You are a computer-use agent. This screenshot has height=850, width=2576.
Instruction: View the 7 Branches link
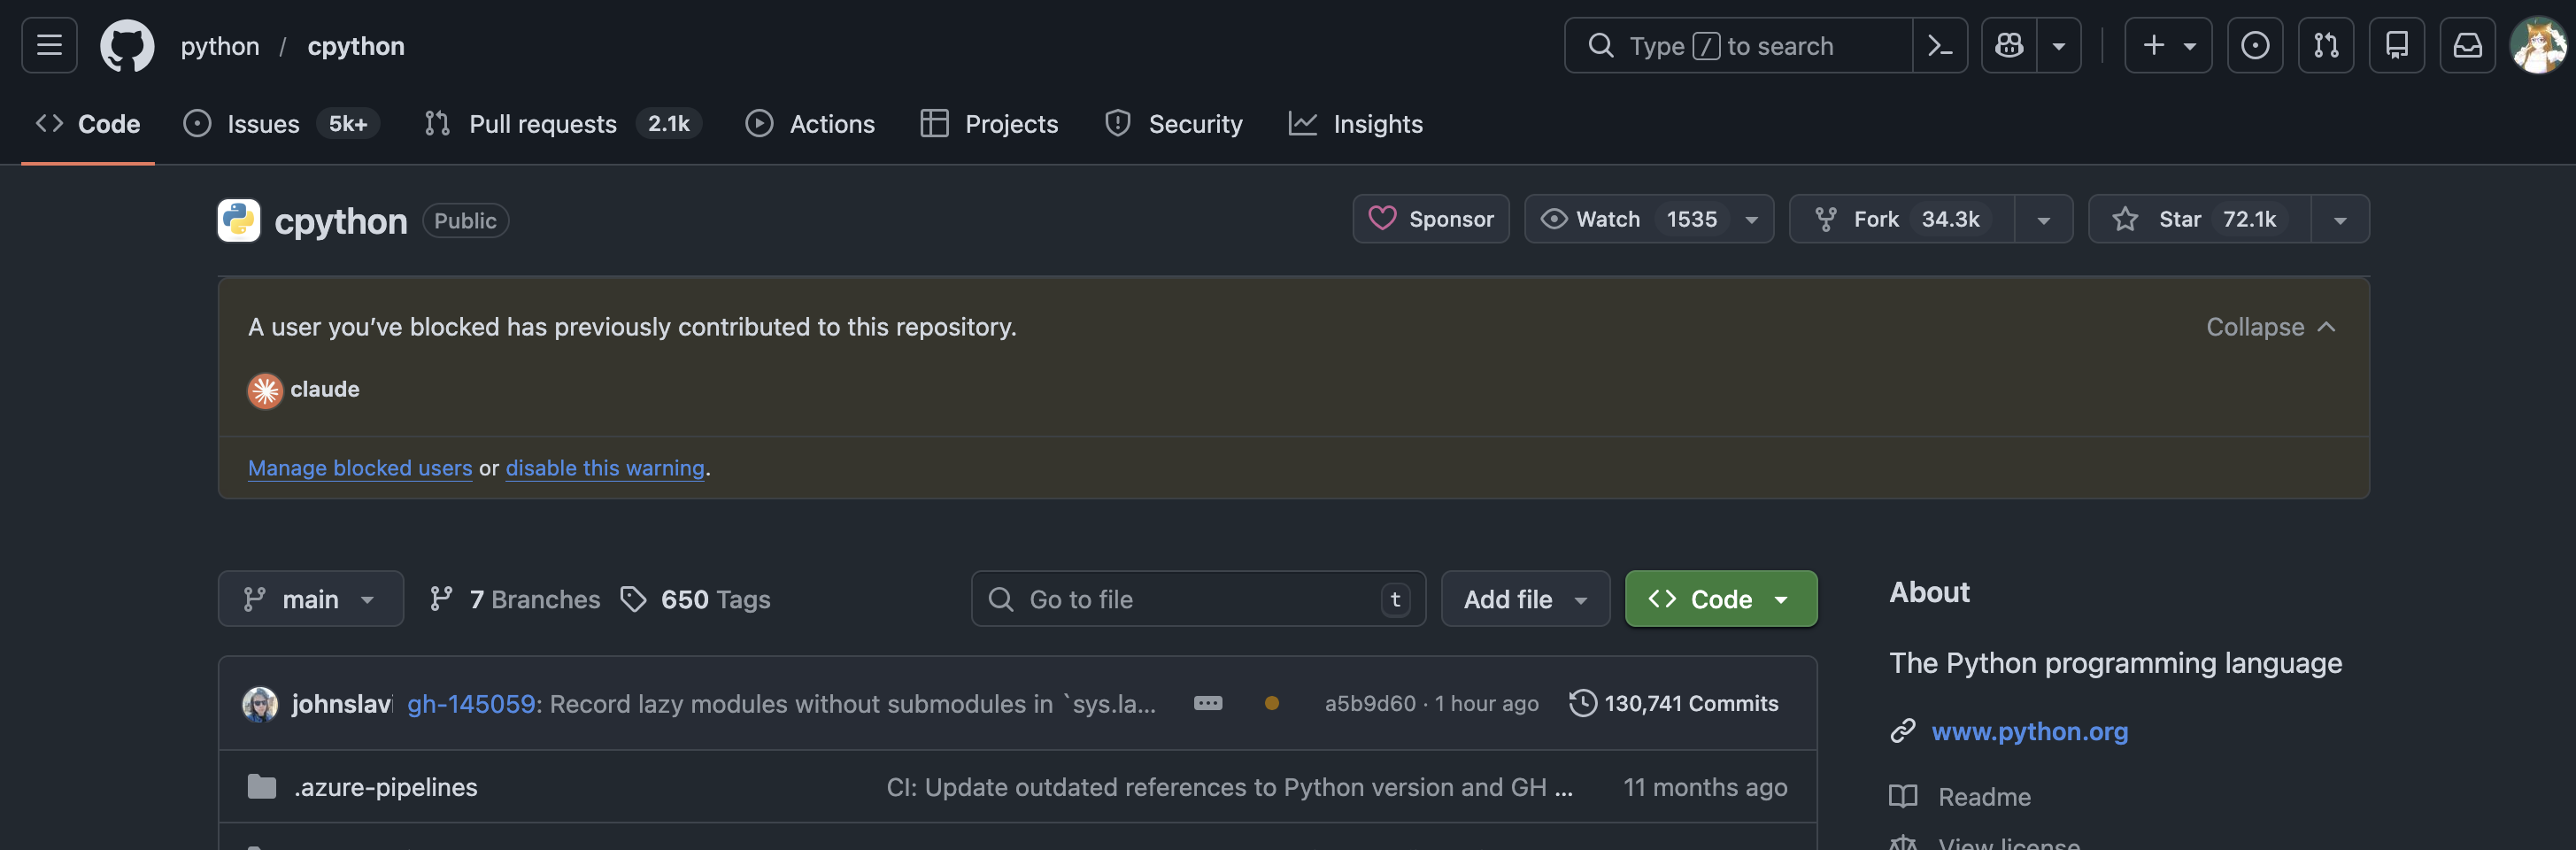[515, 599]
